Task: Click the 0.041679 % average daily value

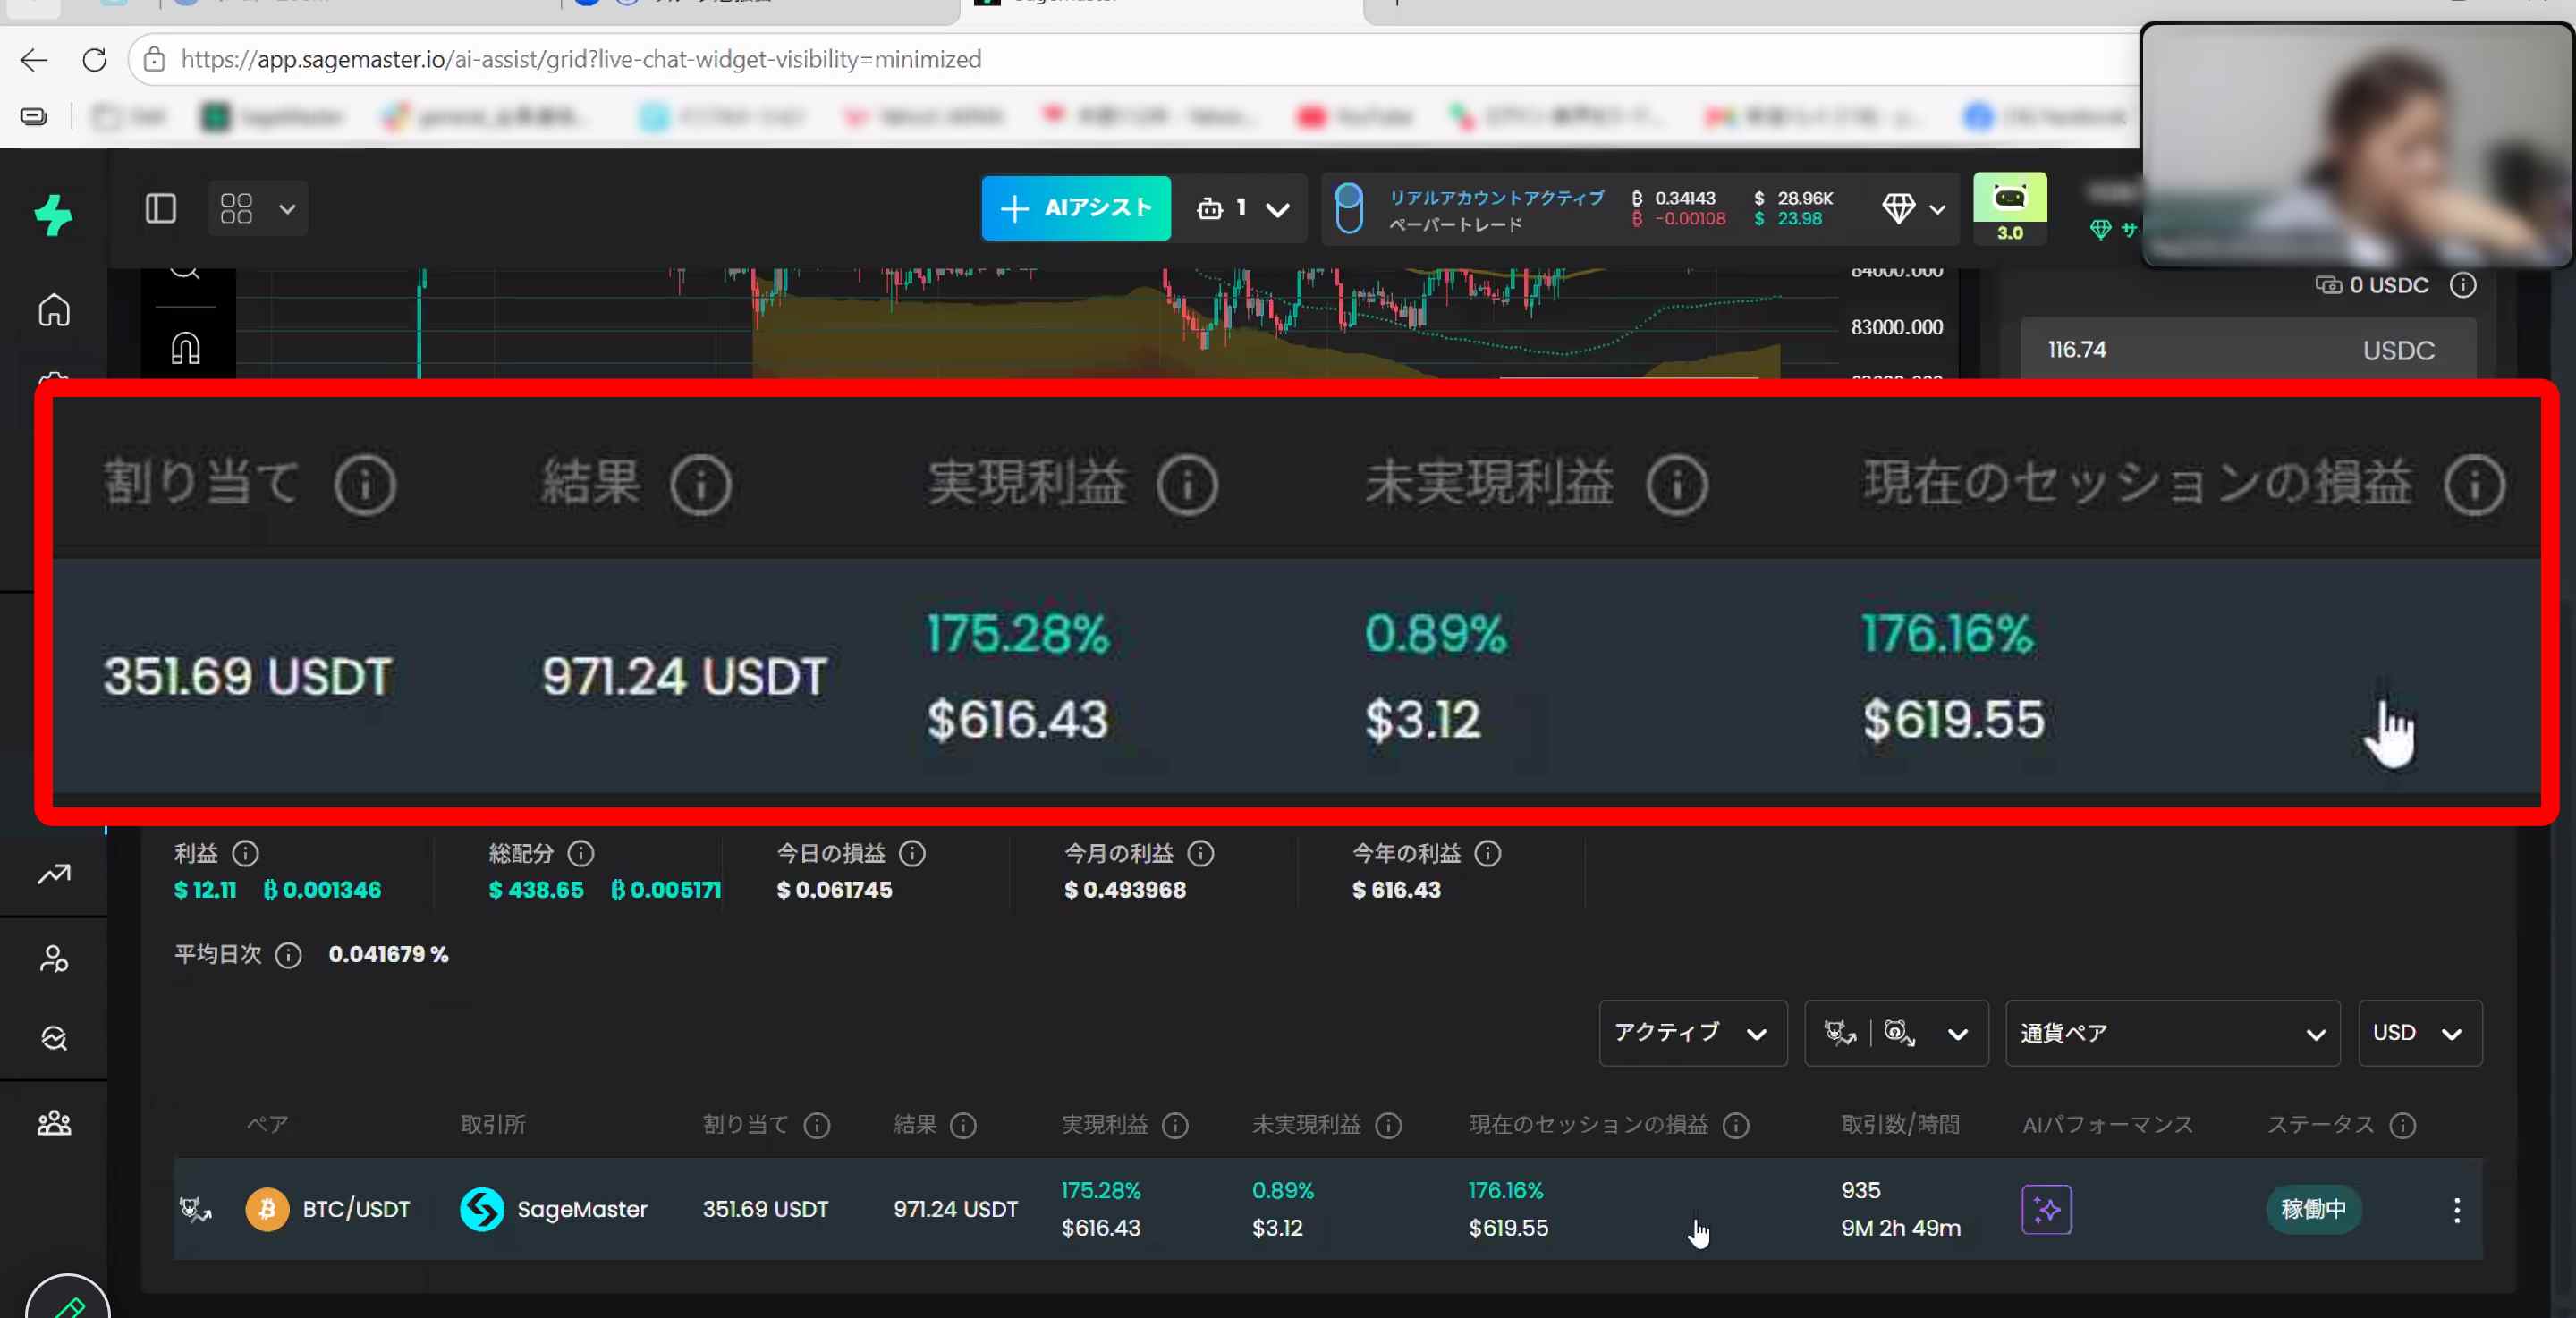Action: (x=388, y=955)
